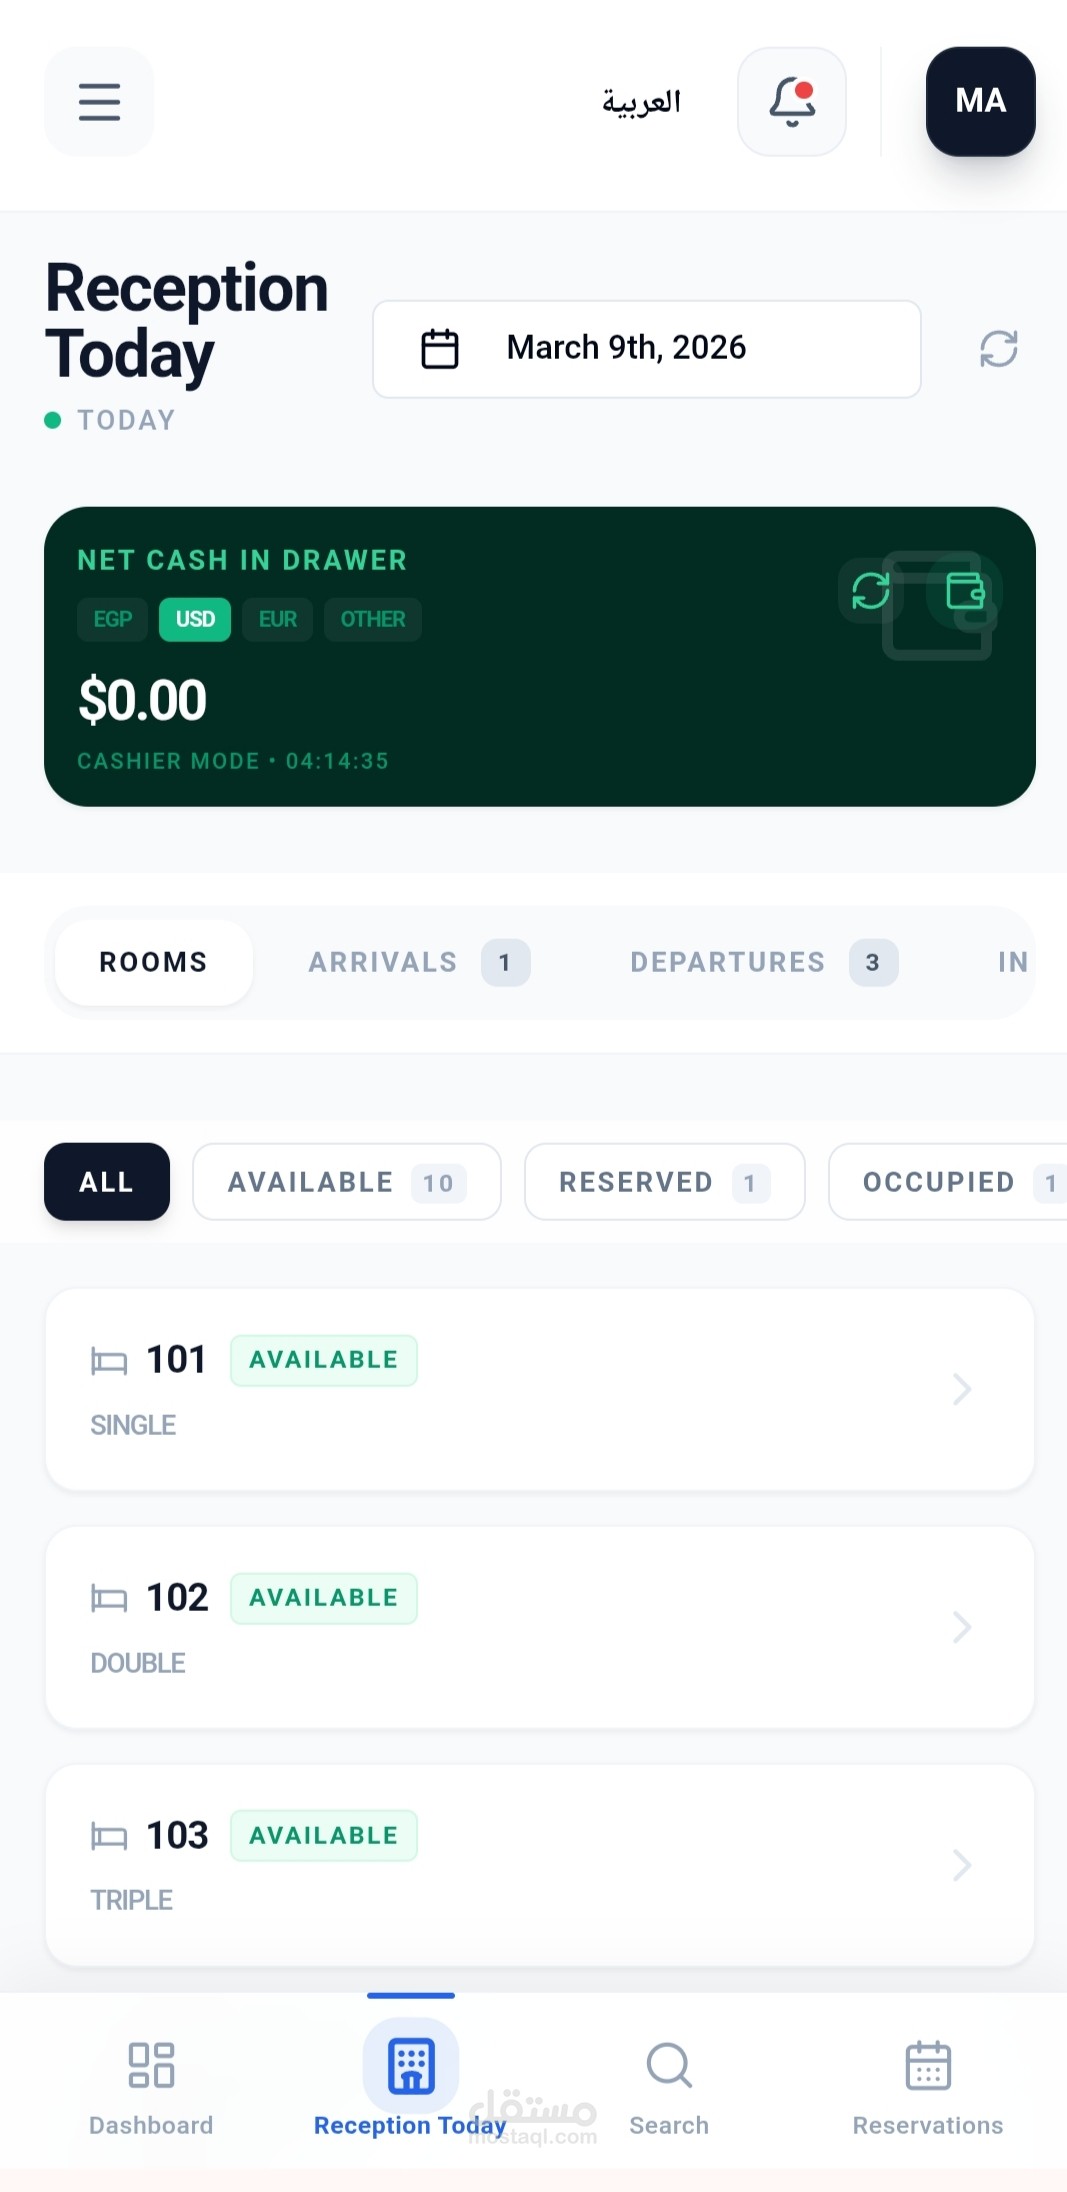Open the wallet icon in cash card

[x=965, y=590]
